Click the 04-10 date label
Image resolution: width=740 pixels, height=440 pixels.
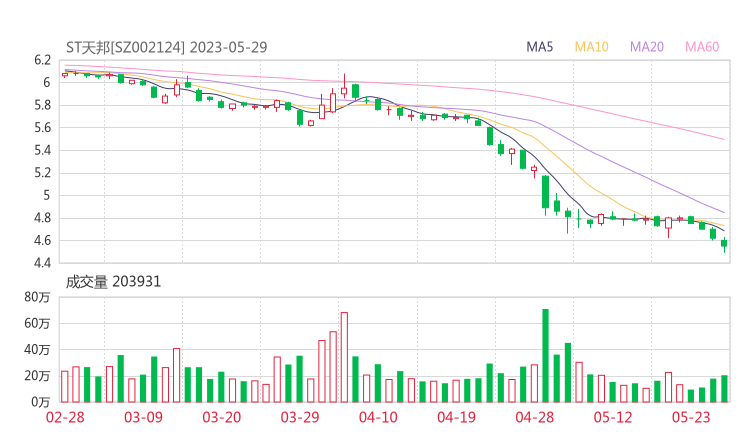click(378, 417)
